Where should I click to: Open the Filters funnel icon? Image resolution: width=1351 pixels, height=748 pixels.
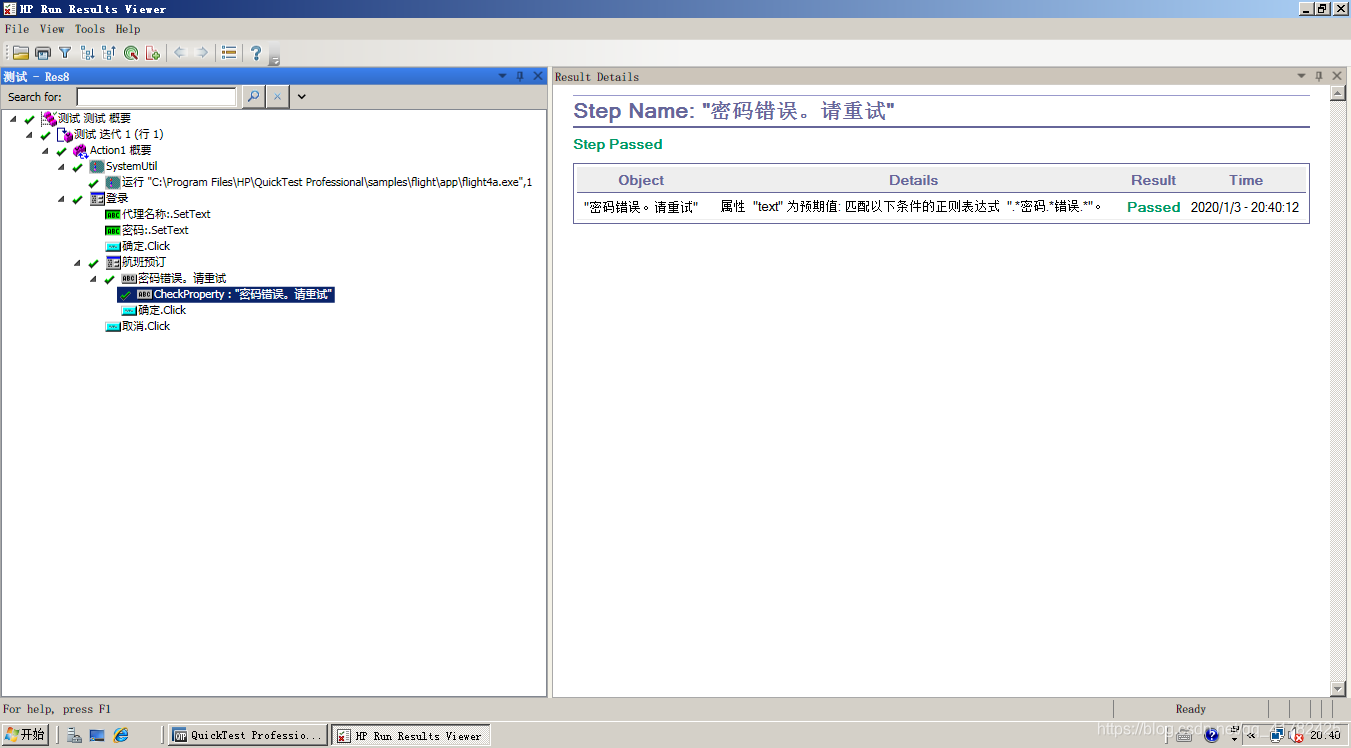coord(65,53)
